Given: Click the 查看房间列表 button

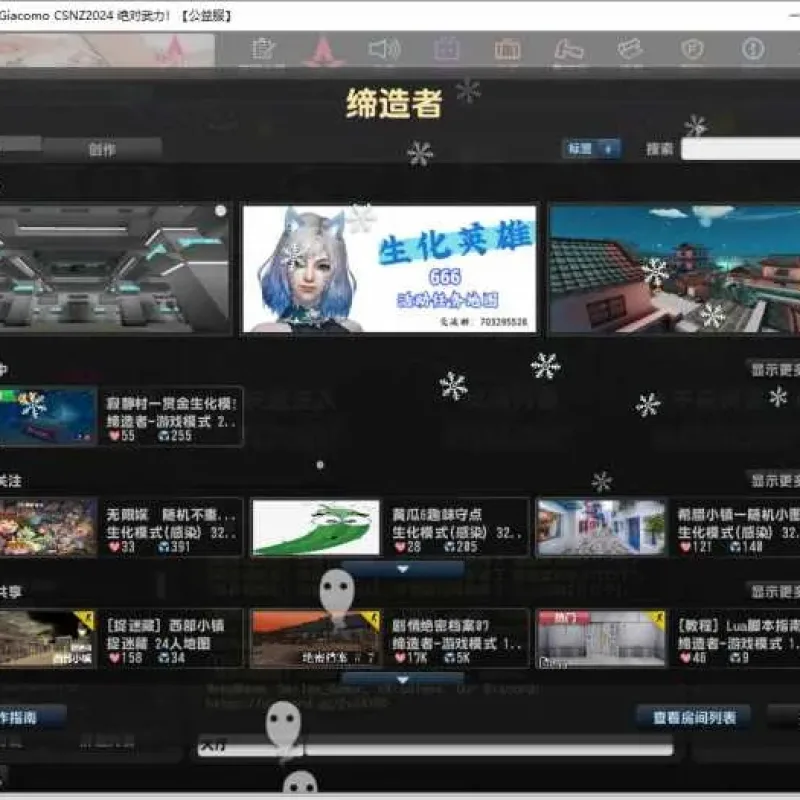Looking at the screenshot, I should click(x=694, y=718).
